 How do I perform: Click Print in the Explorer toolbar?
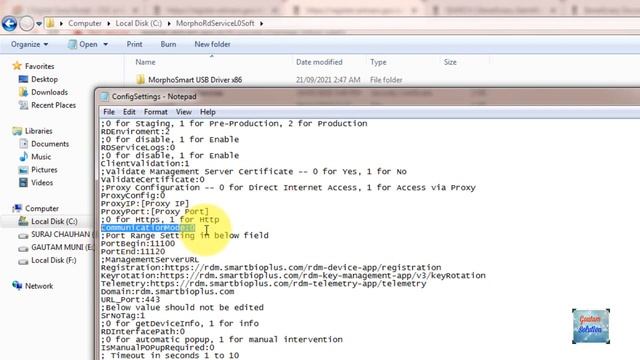134,44
